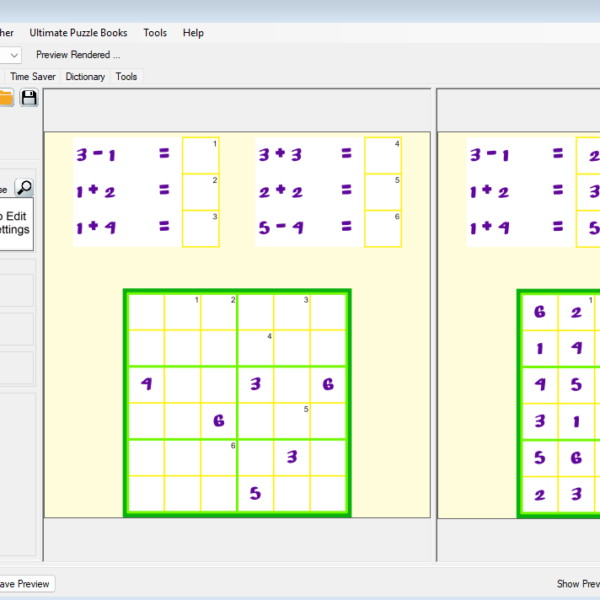The height and width of the screenshot is (600, 600).
Task: Click the cell containing 5 in unsolved grid
Action: click(256, 493)
